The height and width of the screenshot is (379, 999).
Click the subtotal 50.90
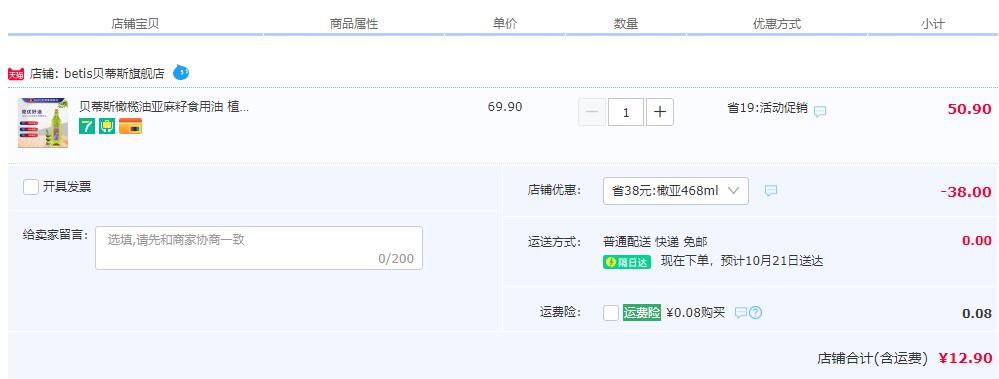[970, 109]
